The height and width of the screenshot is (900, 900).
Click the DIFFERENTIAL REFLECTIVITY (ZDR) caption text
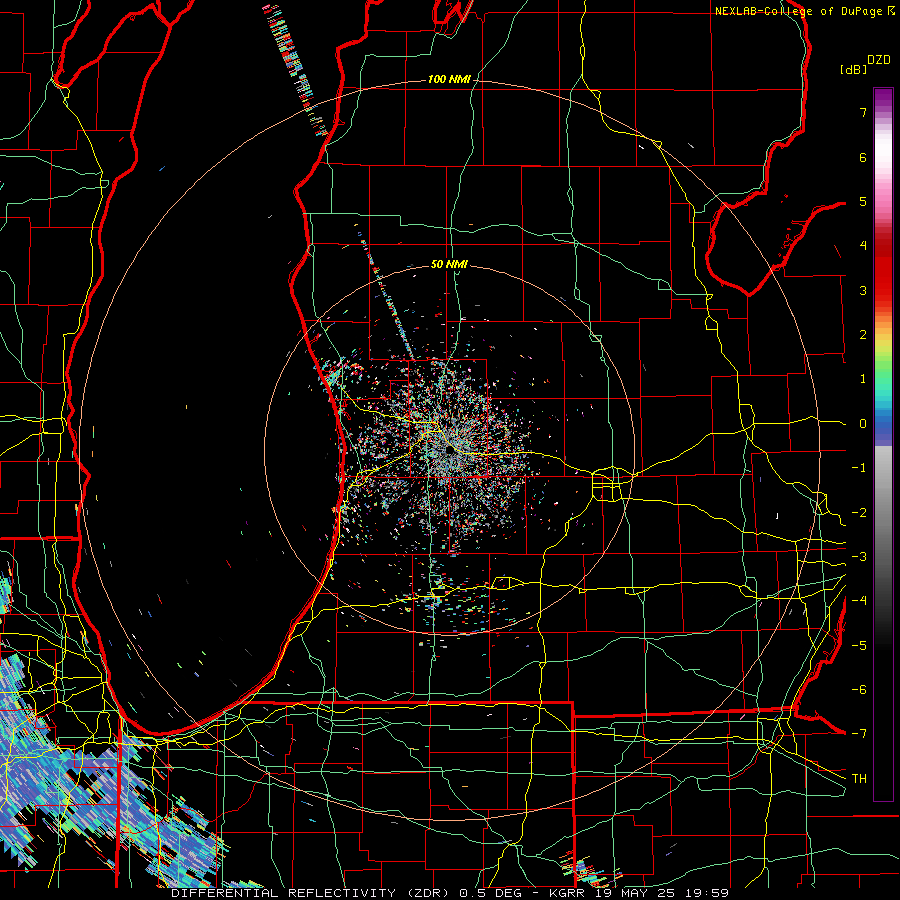(x=313, y=893)
